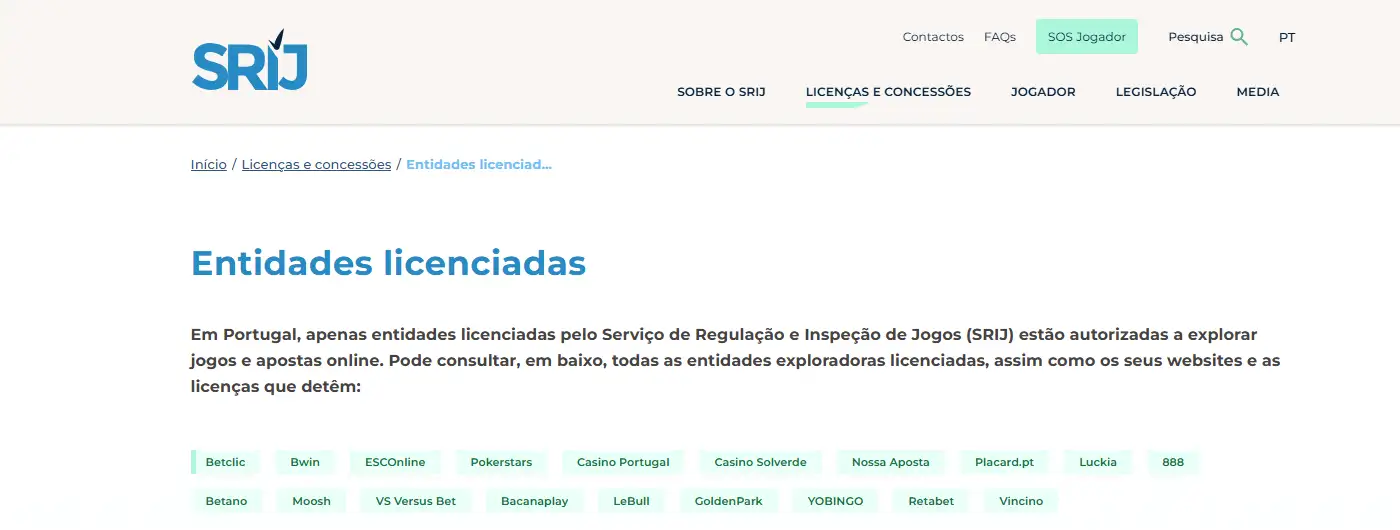Screen dimensions: 1400x530
Task: Open the Media menu
Action: 1258,92
